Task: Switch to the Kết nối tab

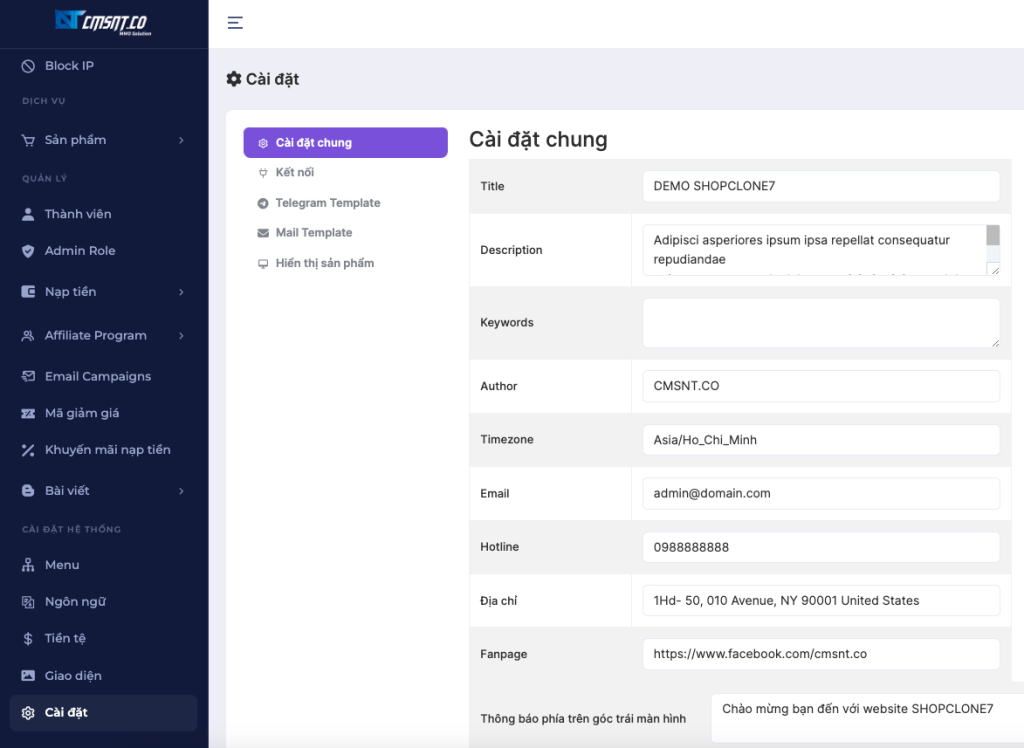Action: pyautogui.click(x=294, y=173)
